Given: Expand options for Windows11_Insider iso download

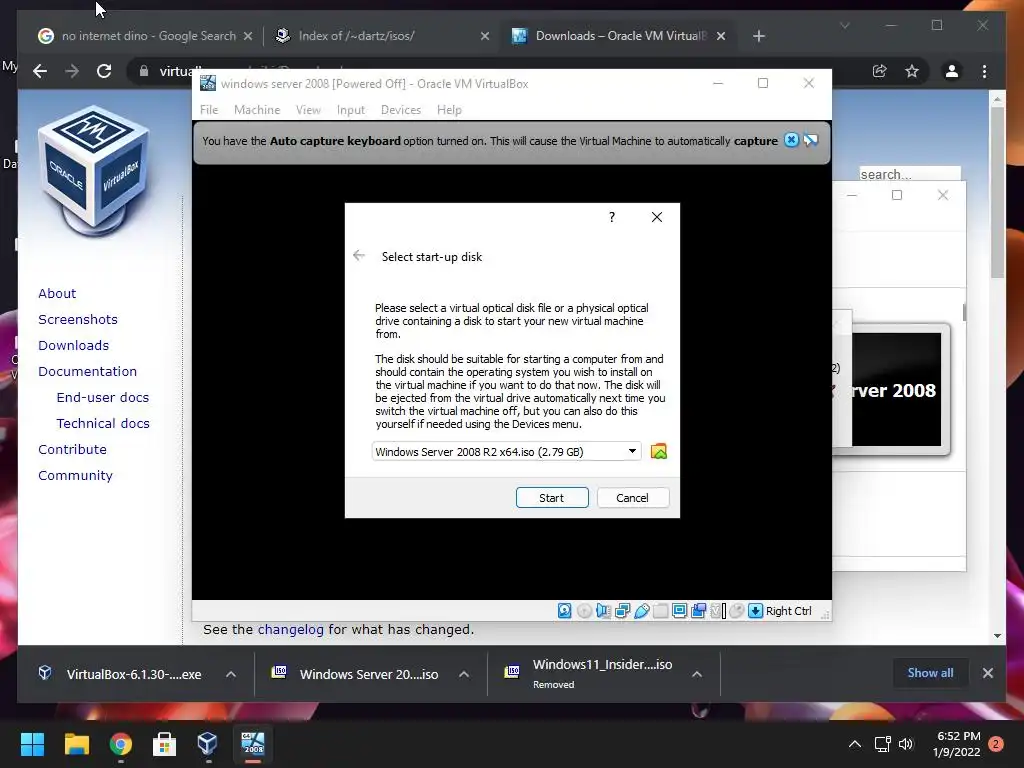Looking at the screenshot, I should 697,674.
